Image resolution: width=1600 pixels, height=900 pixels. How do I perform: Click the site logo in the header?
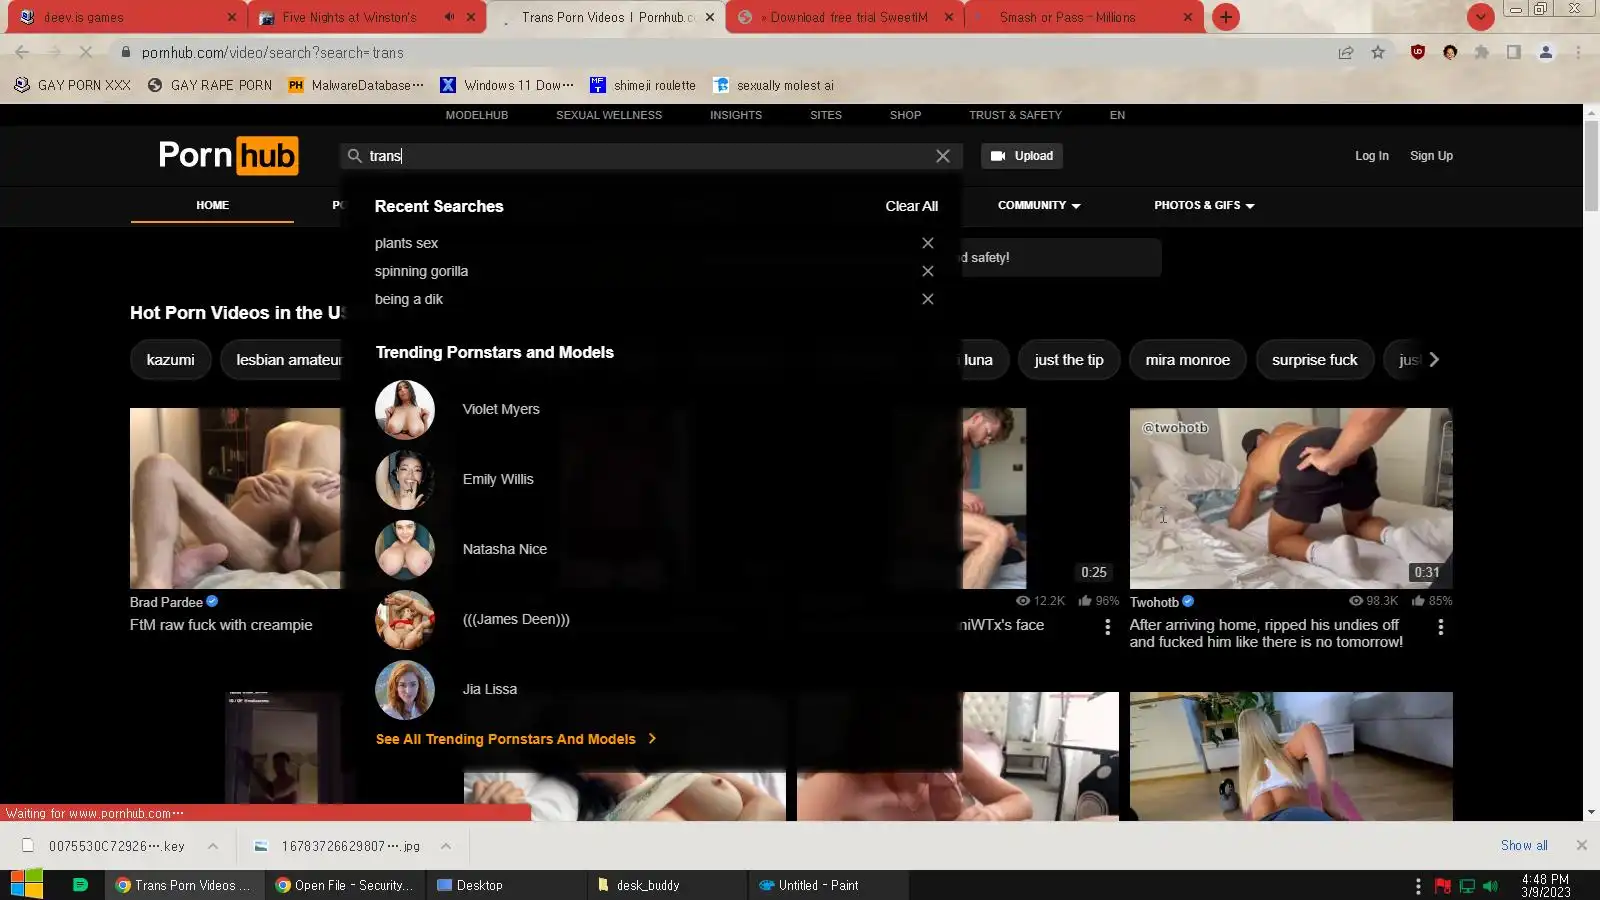pos(228,156)
